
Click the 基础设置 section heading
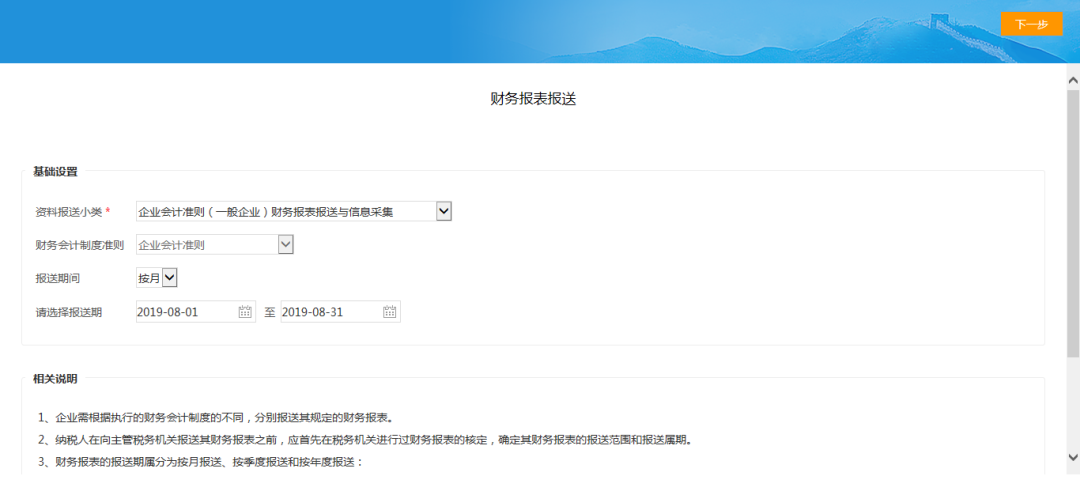tap(55, 171)
